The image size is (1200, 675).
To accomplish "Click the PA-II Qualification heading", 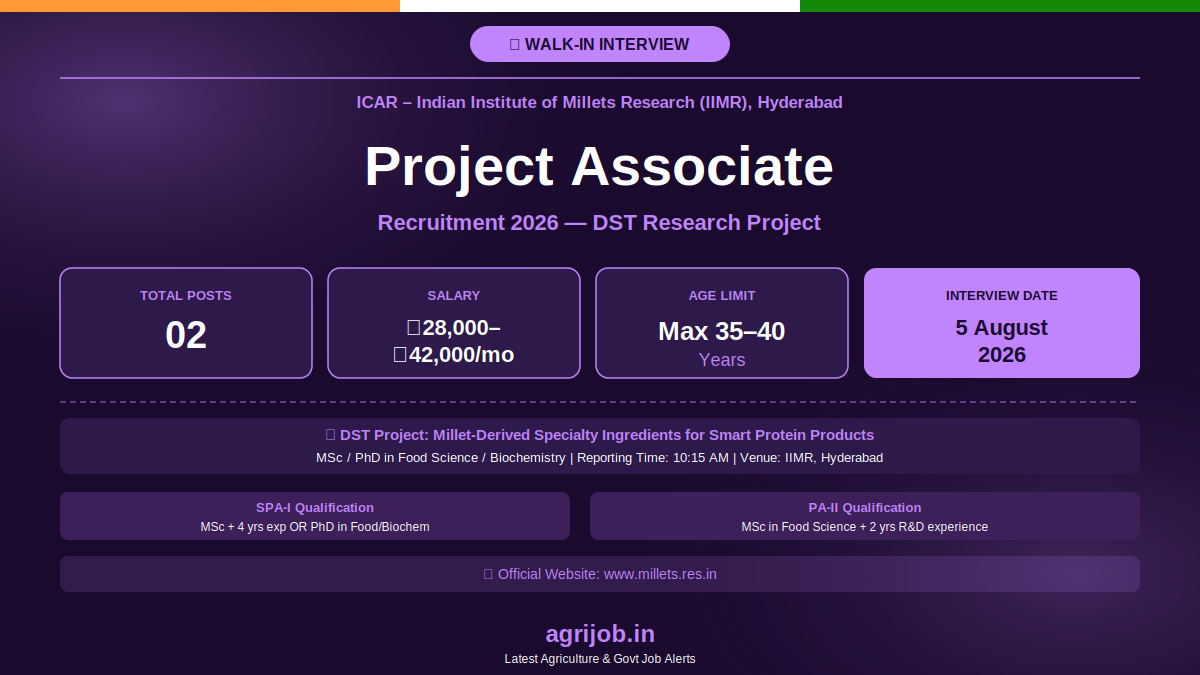I will coord(865,508).
